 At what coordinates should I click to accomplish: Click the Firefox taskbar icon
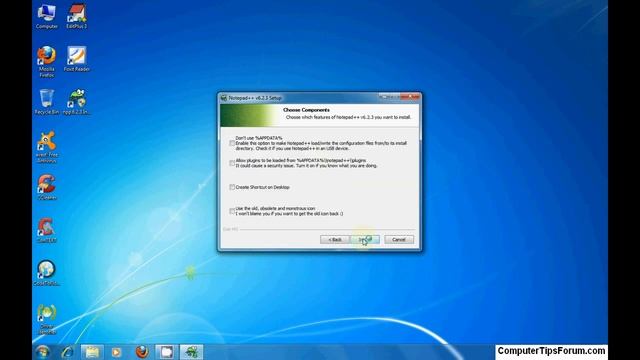point(142,351)
